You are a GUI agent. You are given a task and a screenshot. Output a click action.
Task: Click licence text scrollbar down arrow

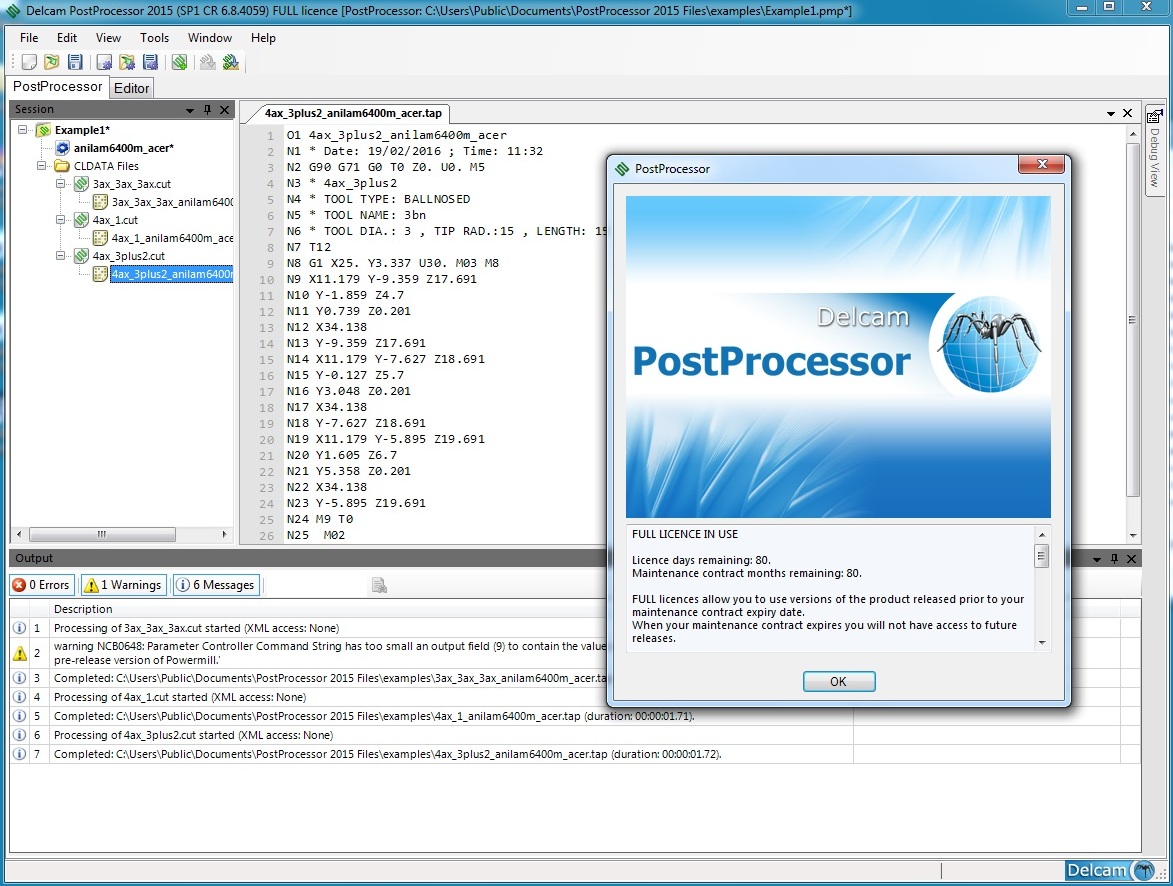click(1041, 643)
